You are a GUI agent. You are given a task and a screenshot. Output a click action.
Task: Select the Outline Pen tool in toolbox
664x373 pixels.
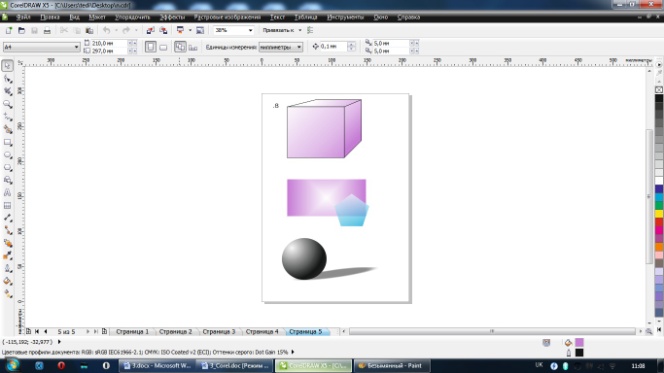tap(8, 268)
